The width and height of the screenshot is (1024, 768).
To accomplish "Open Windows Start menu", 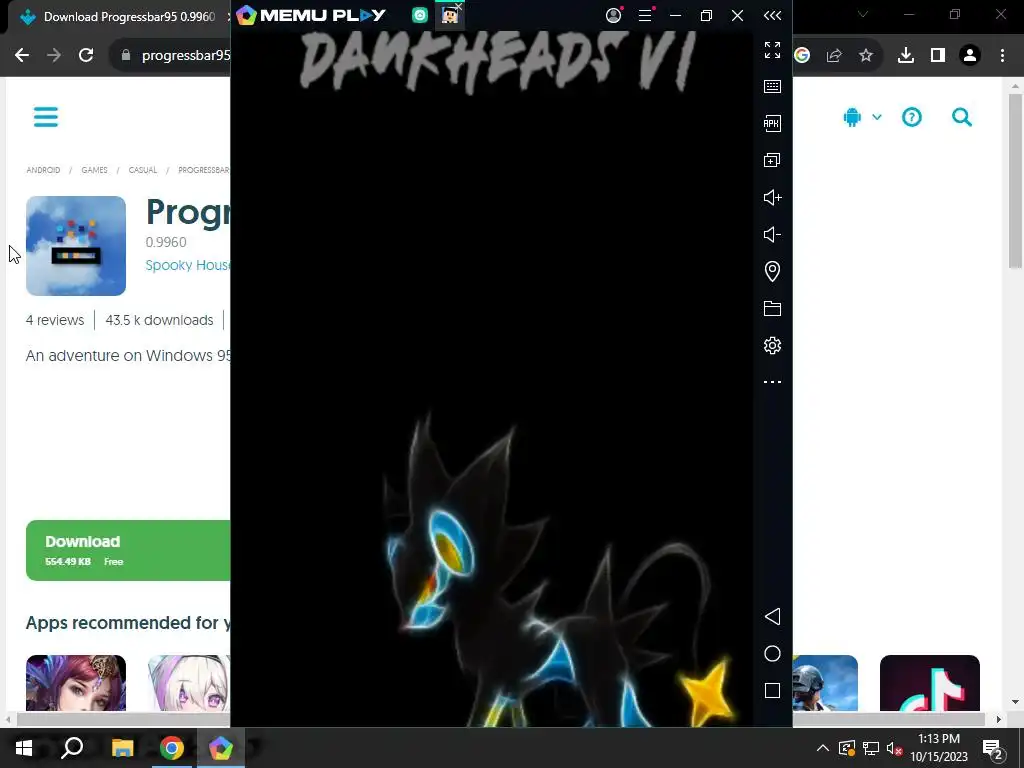I will pyautogui.click(x=24, y=748).
